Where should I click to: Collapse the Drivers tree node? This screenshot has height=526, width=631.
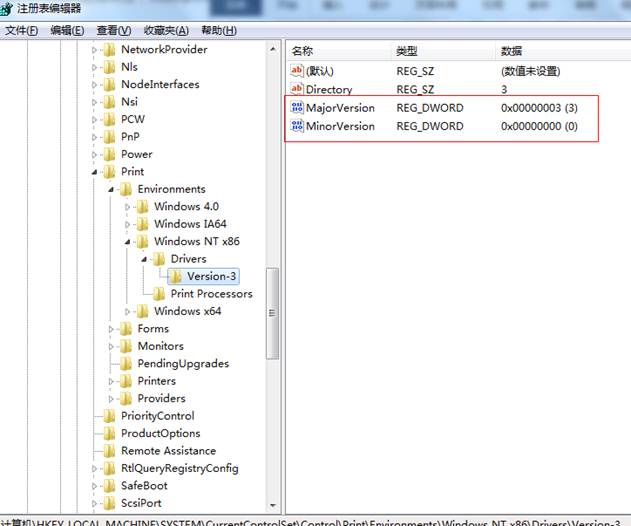(145, 259)
